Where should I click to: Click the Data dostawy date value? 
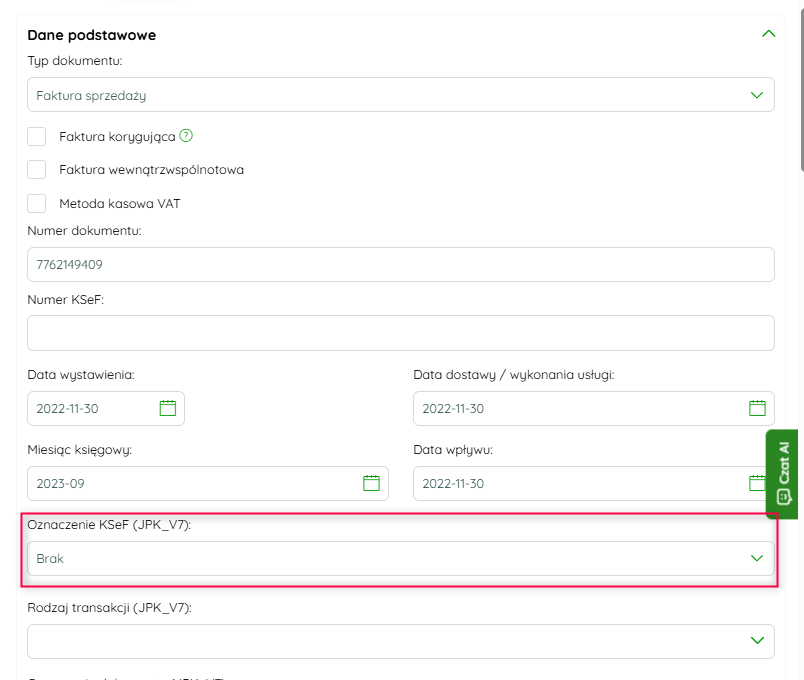pyautogui.click(x=453, y=409)
